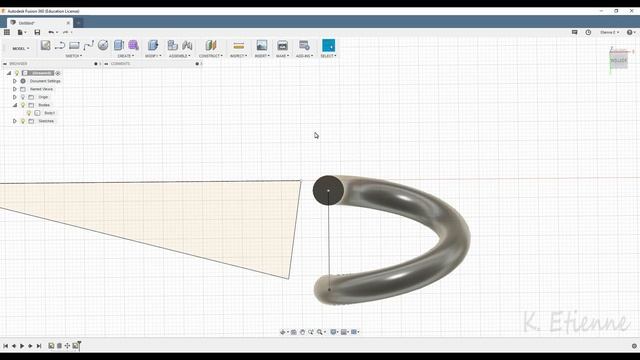This screenshot has height=360, width=640.
Task: Select the Rectangle sketch tool
Action: pyautogui.click(x=74, y=45)
